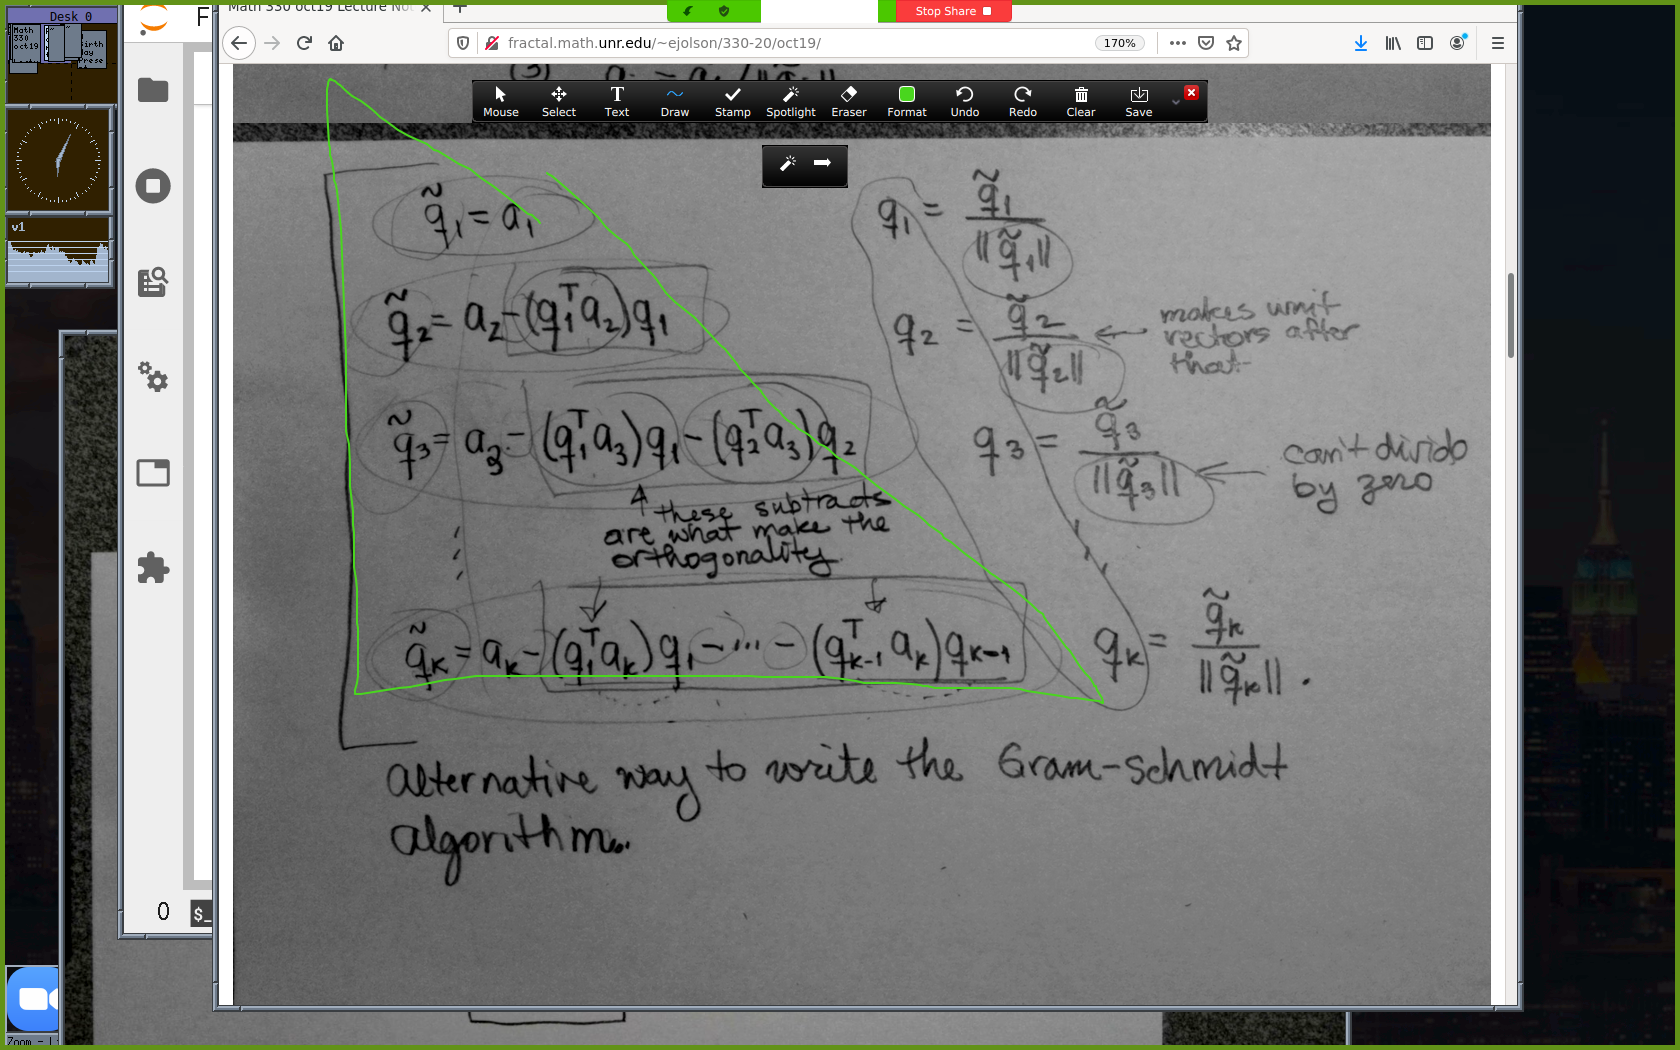This screenshot has width=1680, height=1050.
Task: Toggle the Firefox sidebar view
Action: 1425,43
